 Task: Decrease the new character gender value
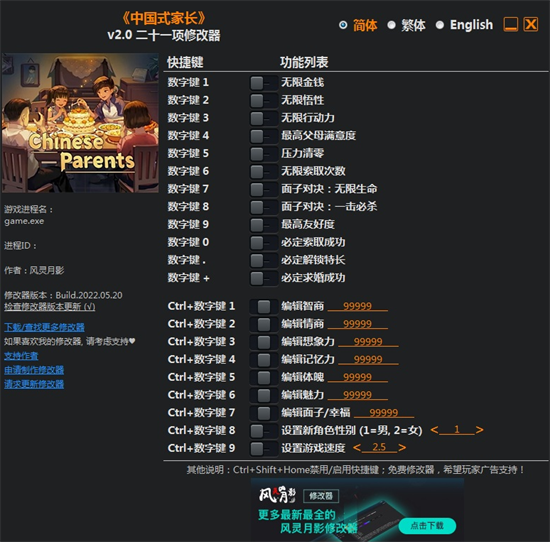[434, 430]
